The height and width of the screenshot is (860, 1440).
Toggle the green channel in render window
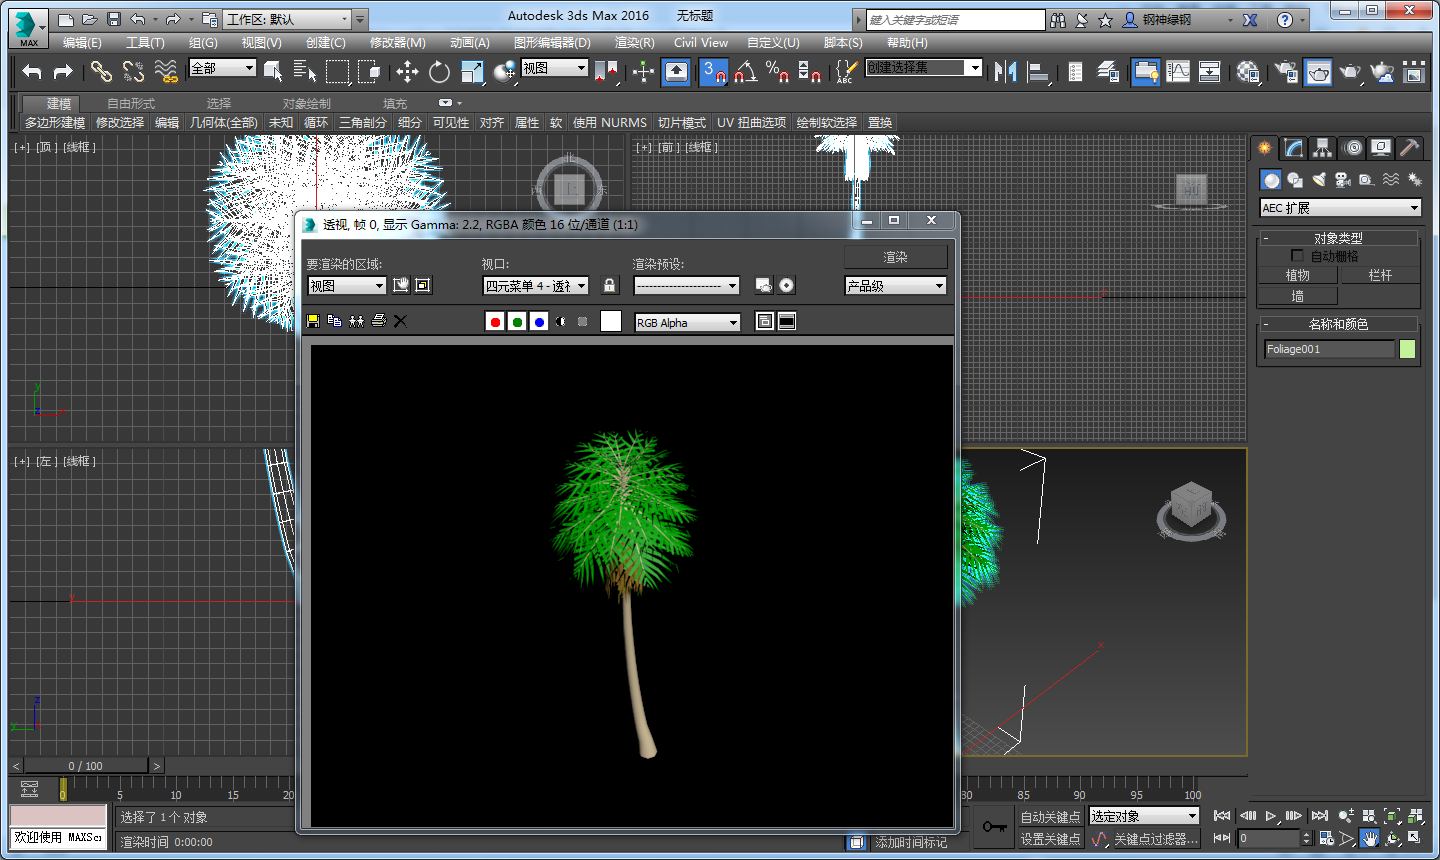[517, 321]
